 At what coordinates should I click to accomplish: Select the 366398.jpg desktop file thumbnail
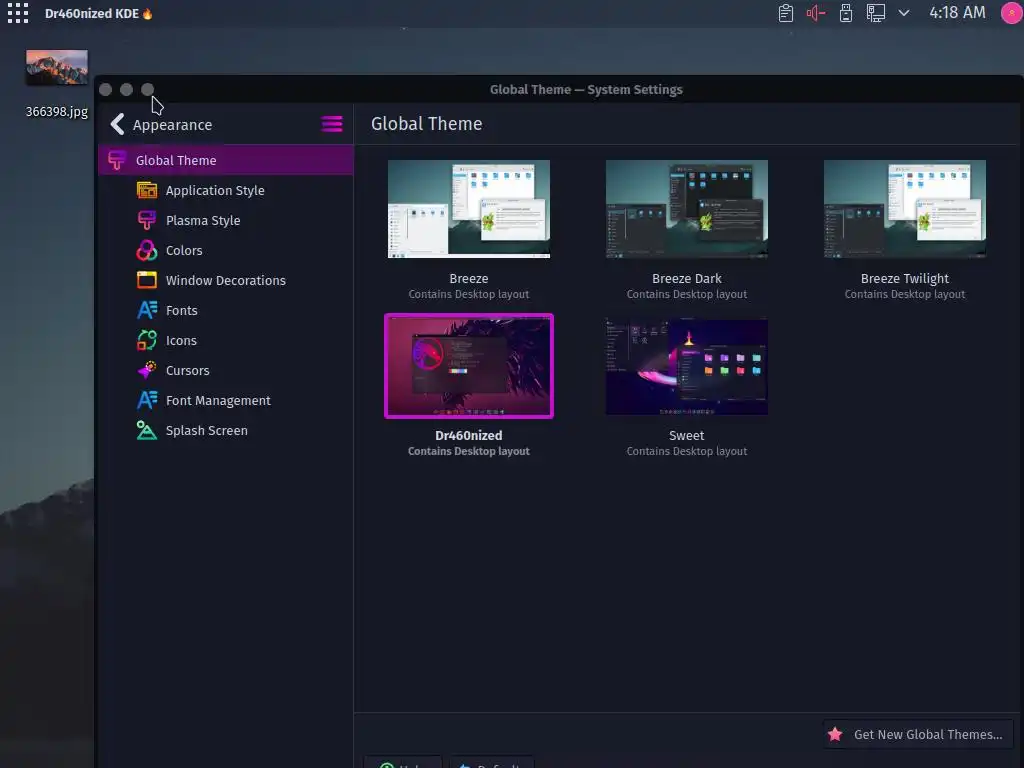point(57,67)
